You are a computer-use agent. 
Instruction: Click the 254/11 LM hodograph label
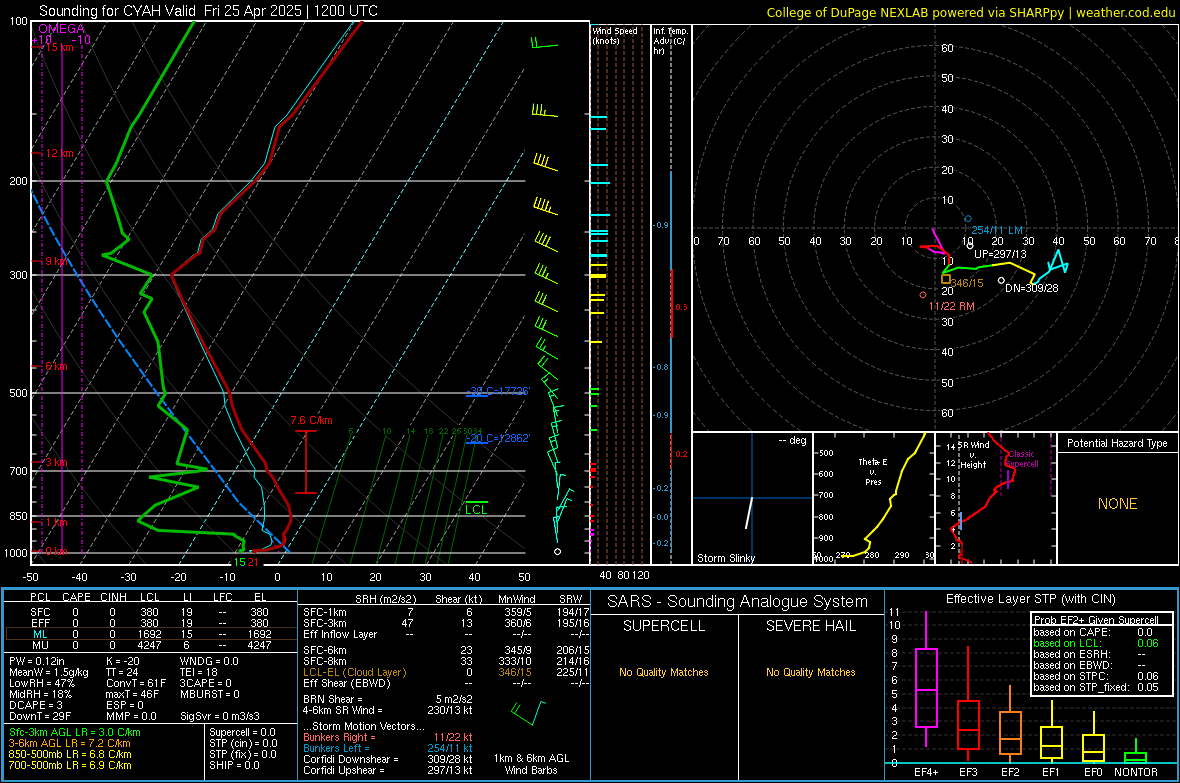coord(997,230)
